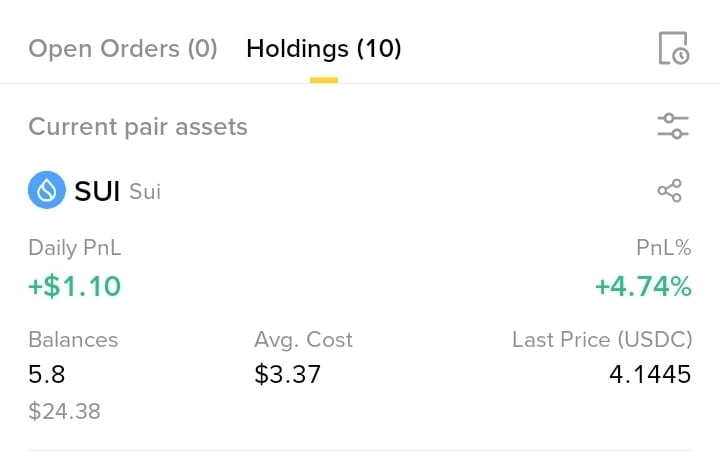
Task: Tap the Balances label
Action: [73, 340]
